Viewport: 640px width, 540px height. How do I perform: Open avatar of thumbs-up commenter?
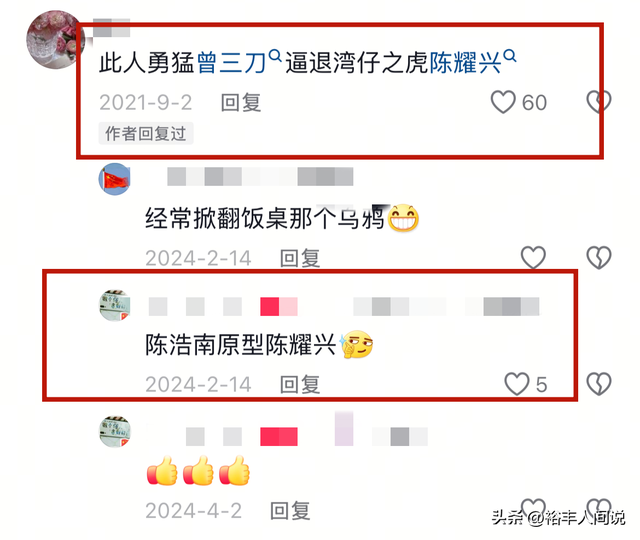(115, 431)
